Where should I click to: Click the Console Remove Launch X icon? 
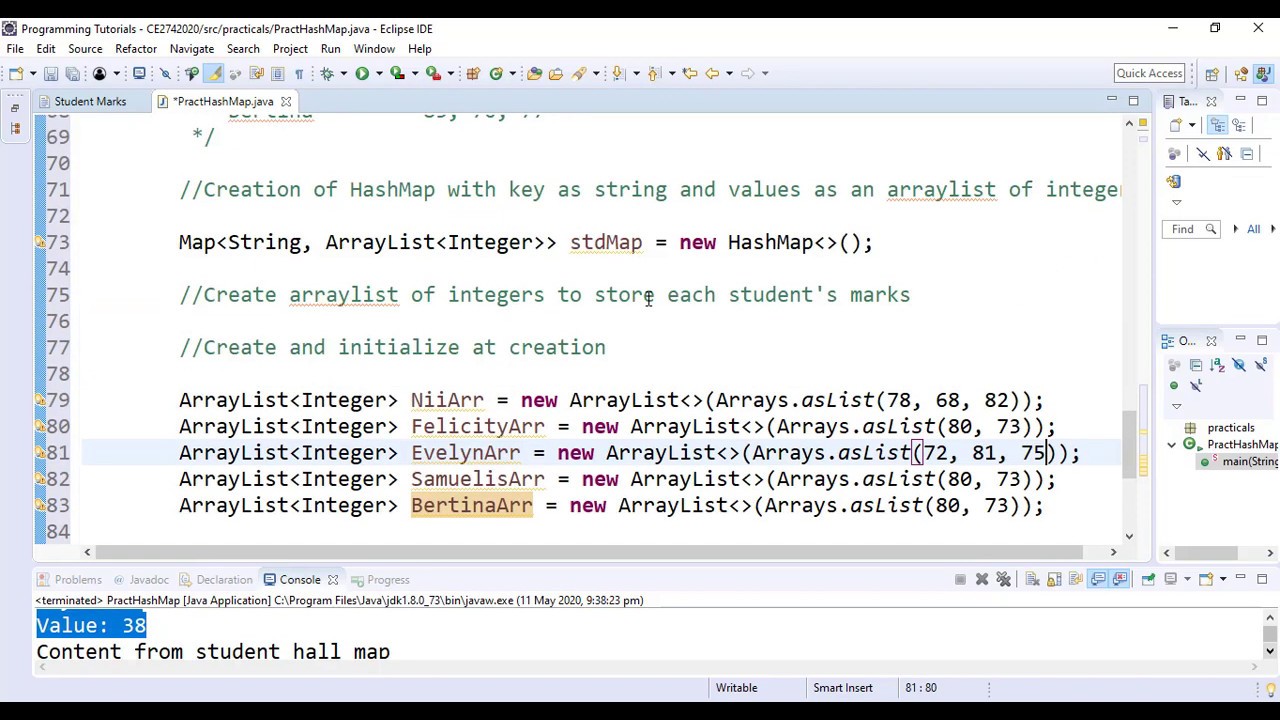[x=982, y=579]
